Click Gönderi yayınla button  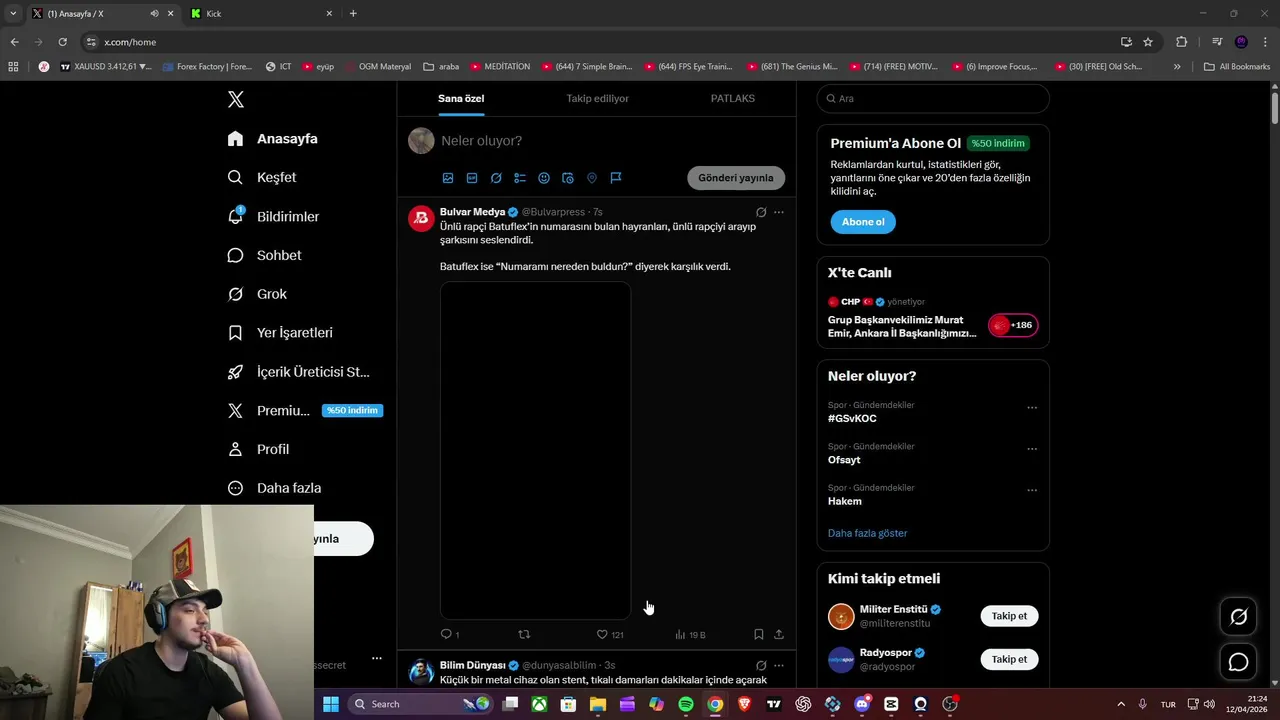(736, 178)
